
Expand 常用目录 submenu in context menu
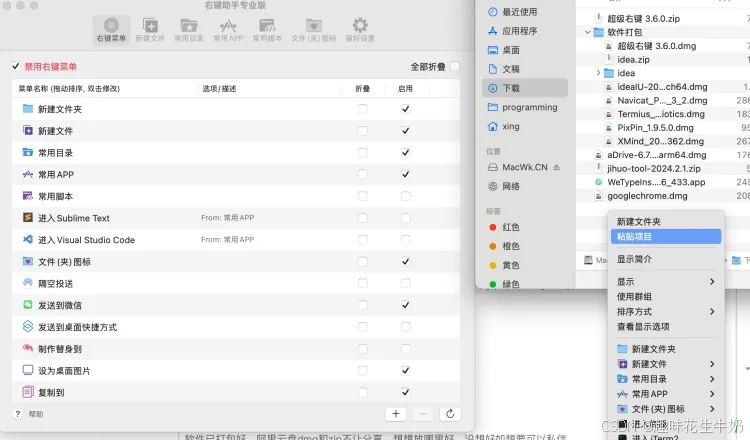click(x=712, y=379)
